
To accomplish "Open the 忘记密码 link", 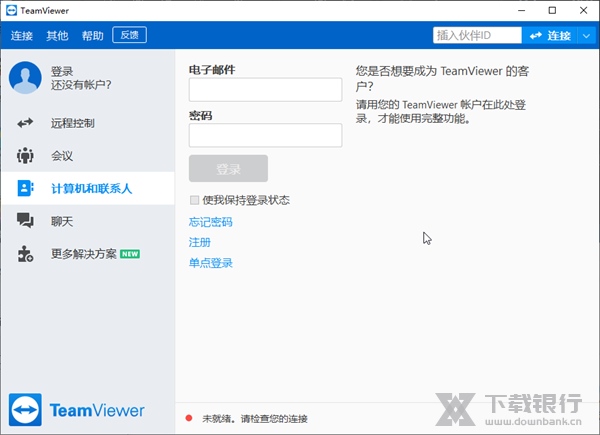I will (210, 222).
